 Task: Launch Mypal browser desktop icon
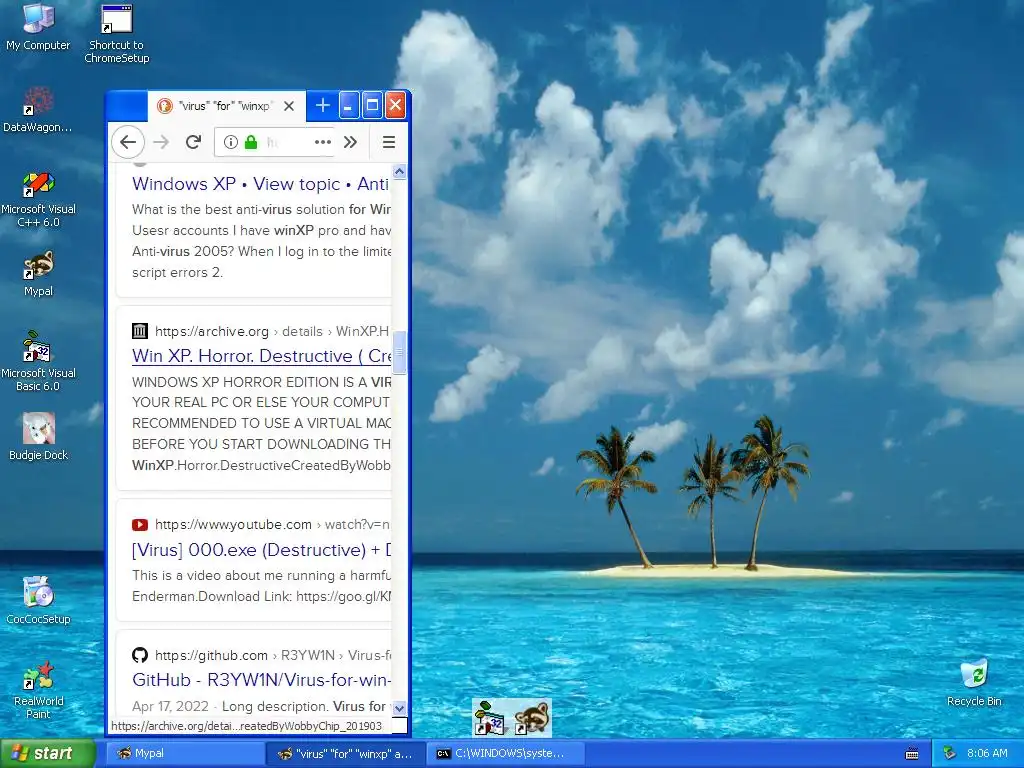pos(38,274)
